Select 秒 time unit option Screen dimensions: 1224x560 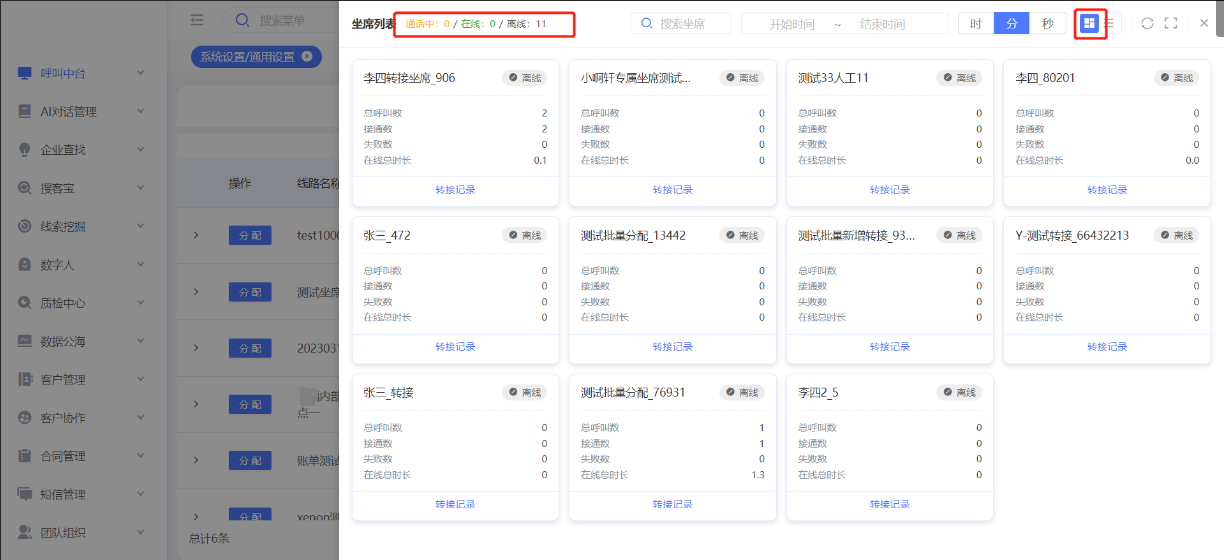tap(1047, 23)
